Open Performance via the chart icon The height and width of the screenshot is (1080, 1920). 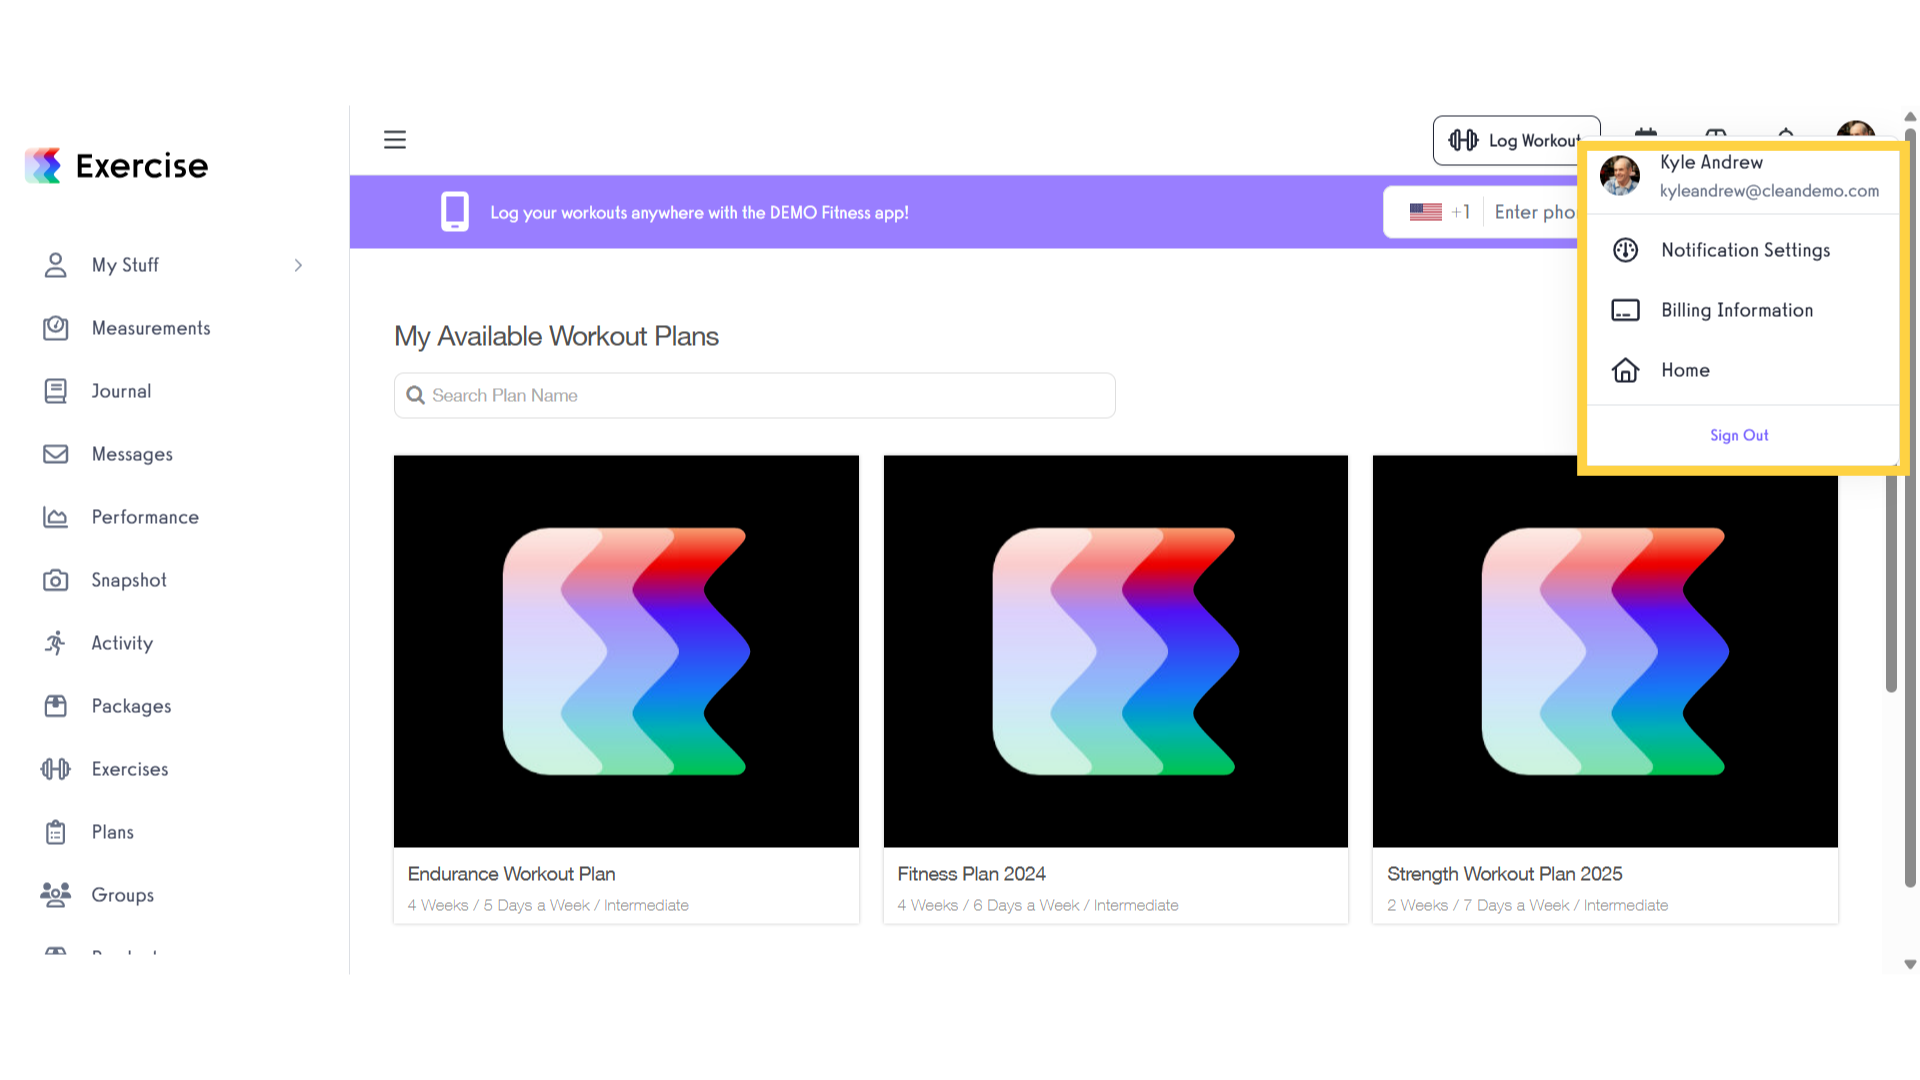point(56,517)
